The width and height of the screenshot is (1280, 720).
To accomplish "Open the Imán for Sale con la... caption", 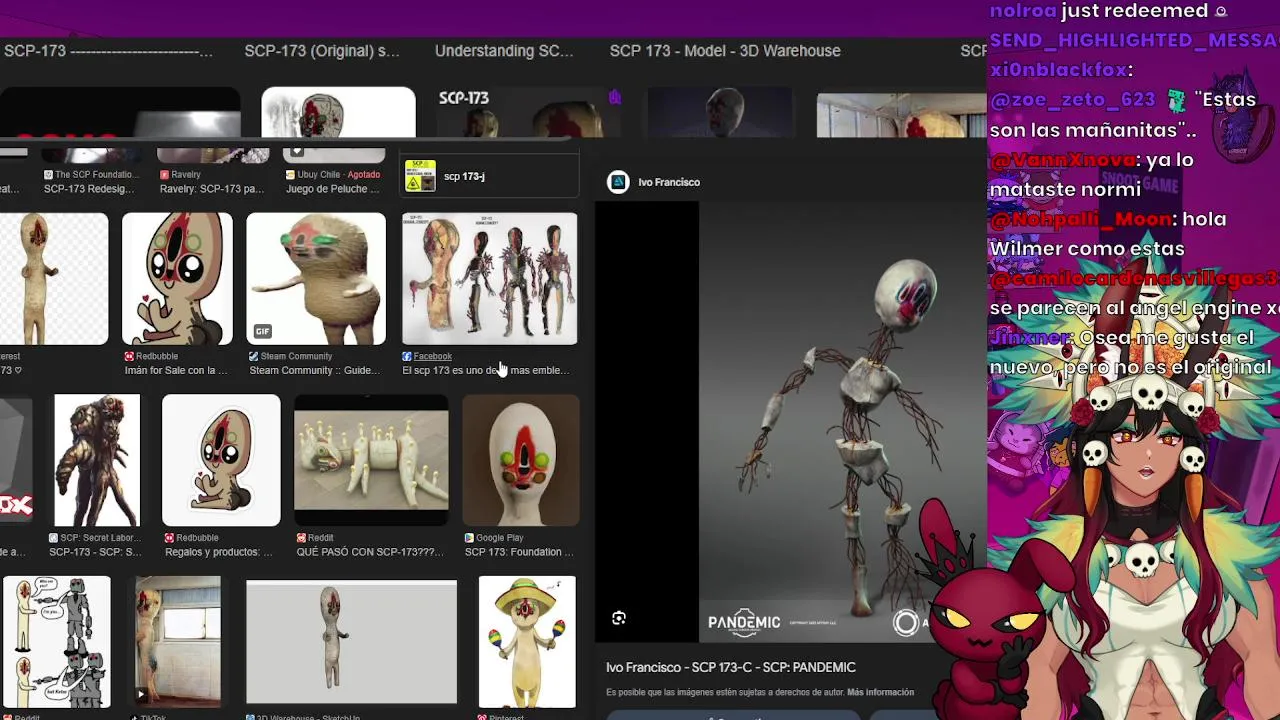I will tap(176, 370).
